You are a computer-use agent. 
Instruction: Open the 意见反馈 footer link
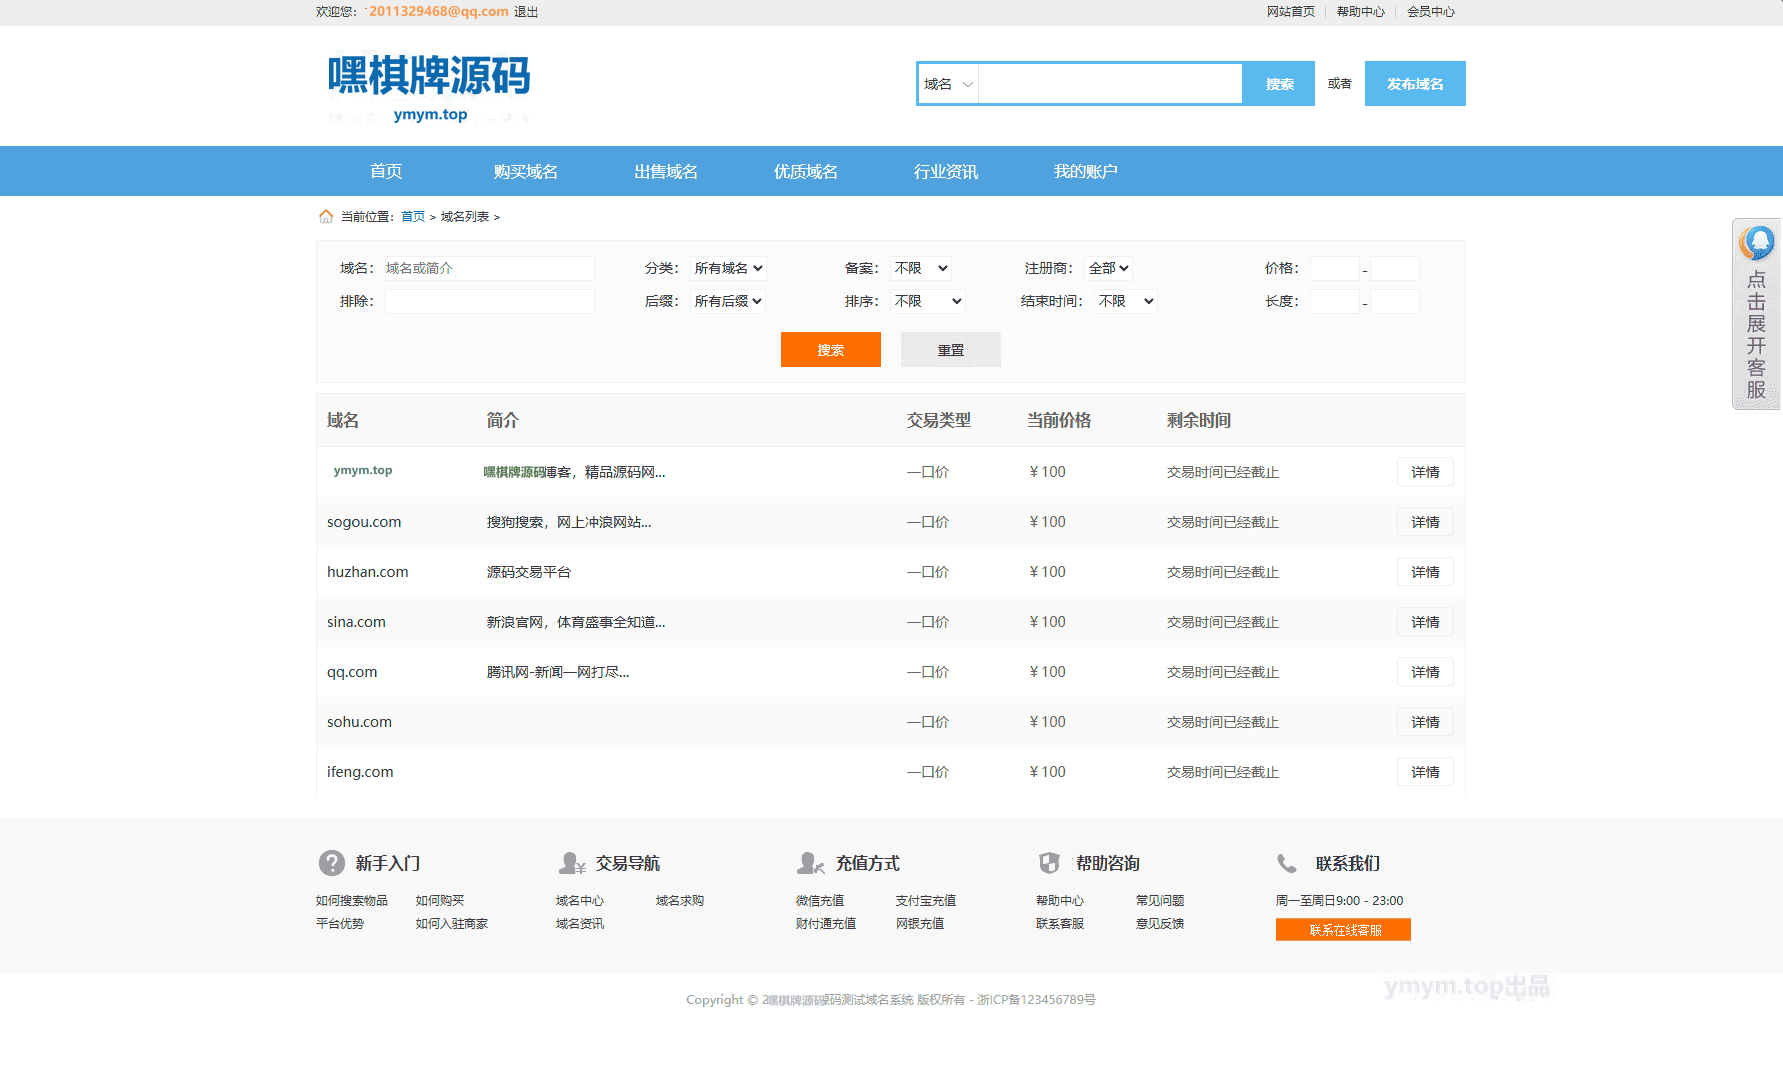point(1160,924)
